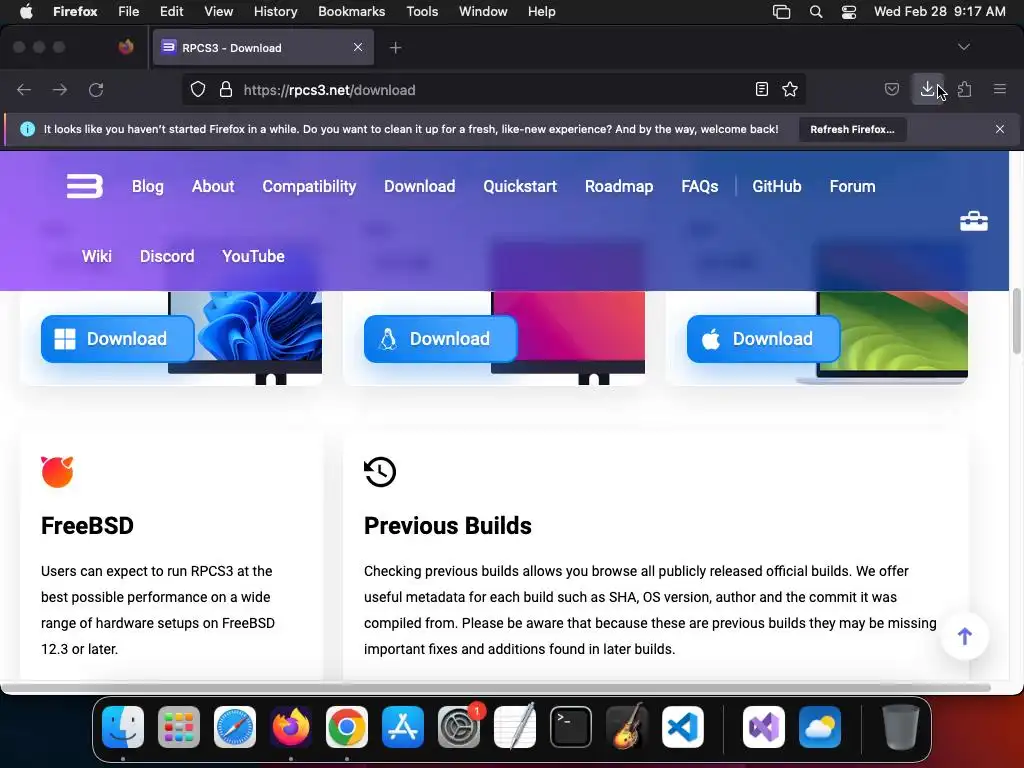Click the FreeBSD logo icon
Screen dimensions: 1024x768
(x=57, y=472)
